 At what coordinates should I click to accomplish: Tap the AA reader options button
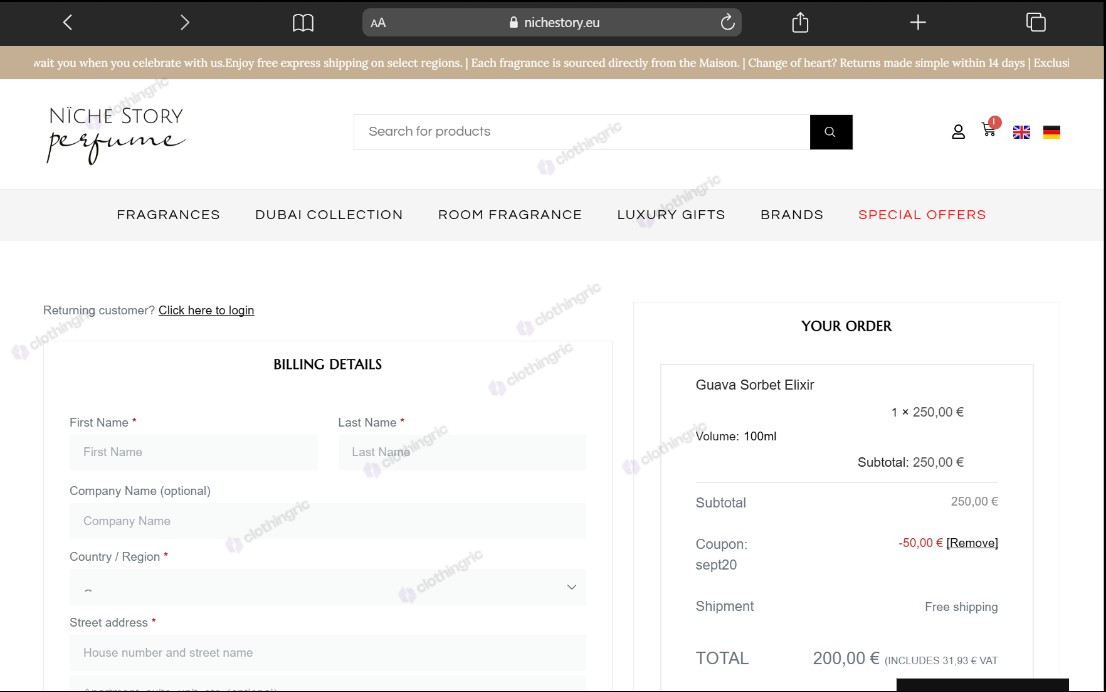pyautogui.click(x=378, y=23)
